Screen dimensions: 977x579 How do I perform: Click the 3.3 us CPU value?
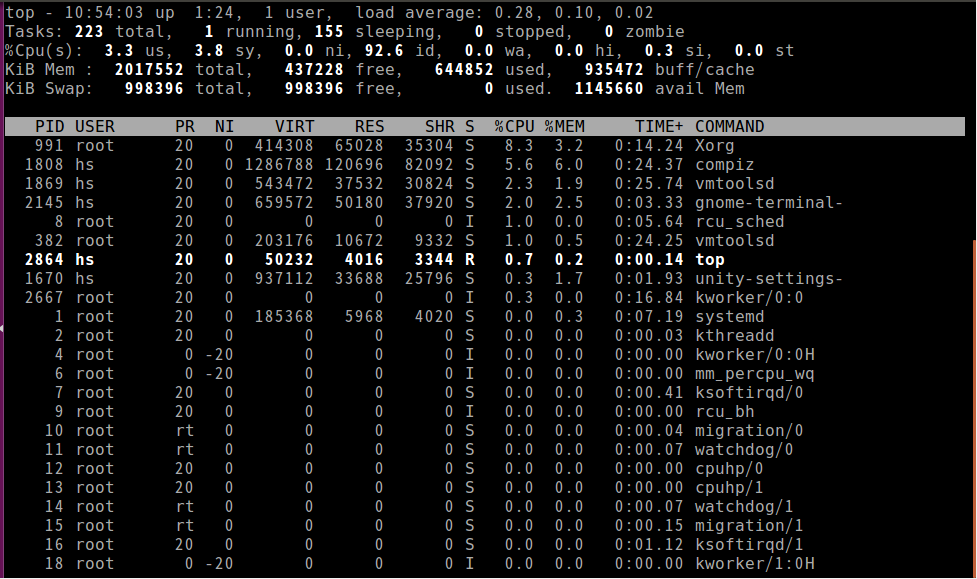pyautogui.click(x=120, y=50)
